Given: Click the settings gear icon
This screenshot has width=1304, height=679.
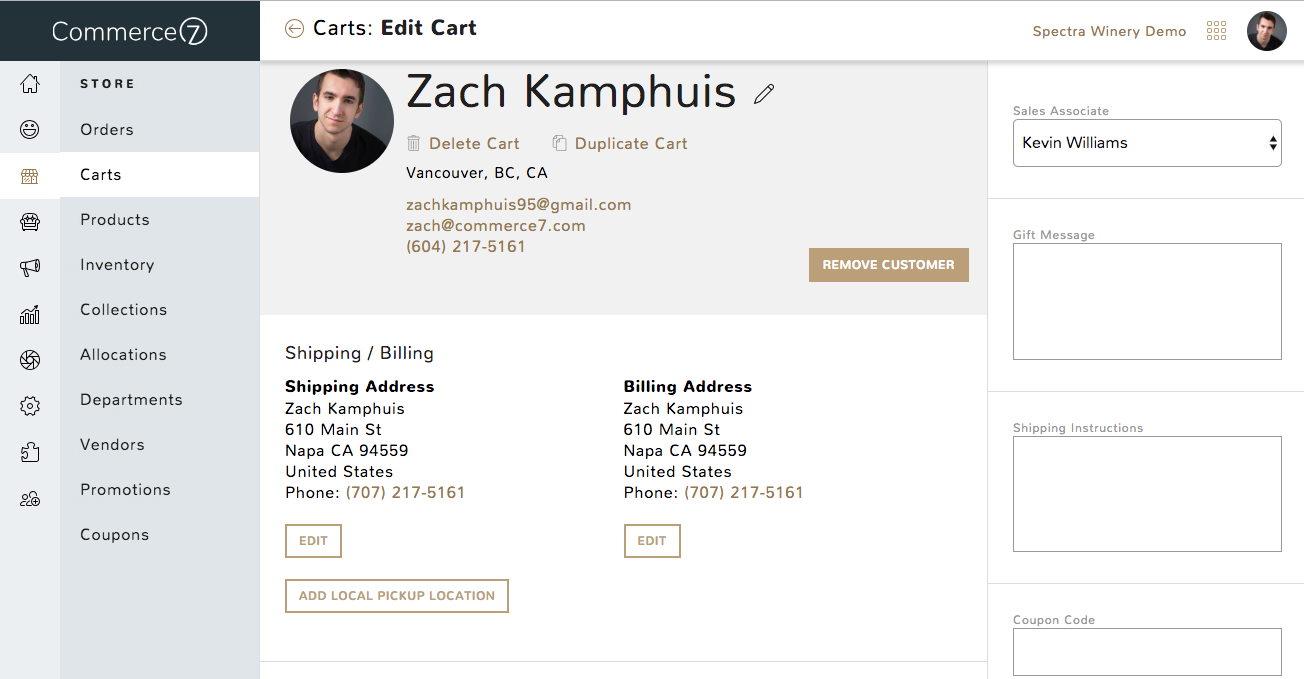Looking at the screenshot, I should [x=30, y=406].
